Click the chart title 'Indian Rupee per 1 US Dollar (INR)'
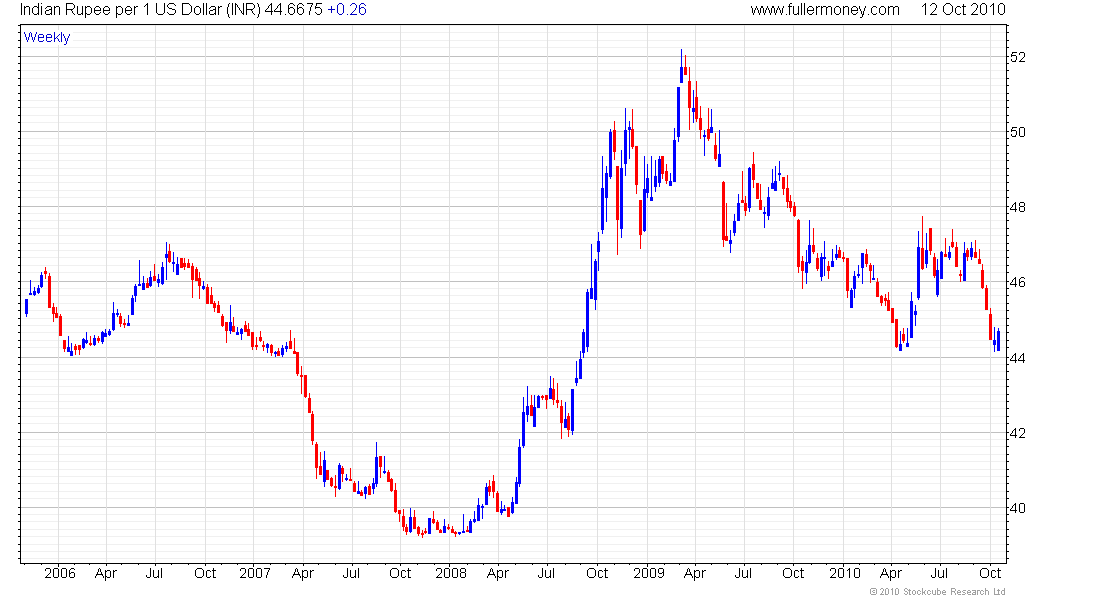 pyautogui.click(x=140, y=10)
